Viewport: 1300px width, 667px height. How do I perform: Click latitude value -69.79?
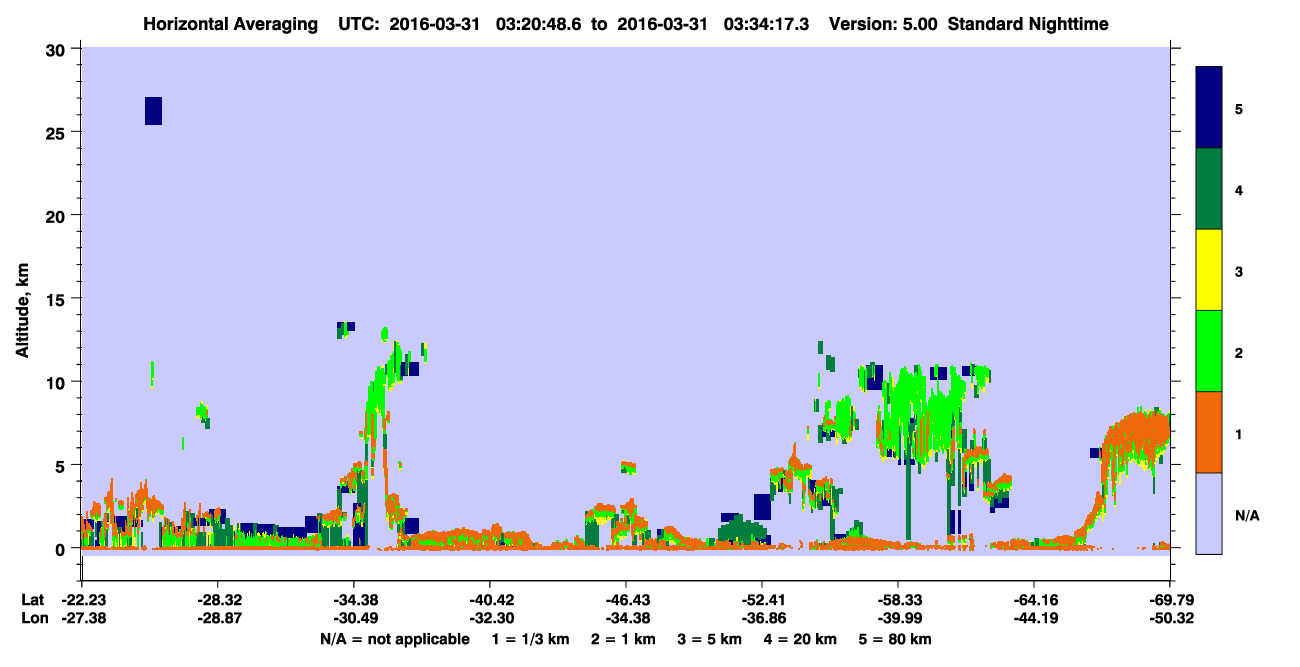point(1170,600)
